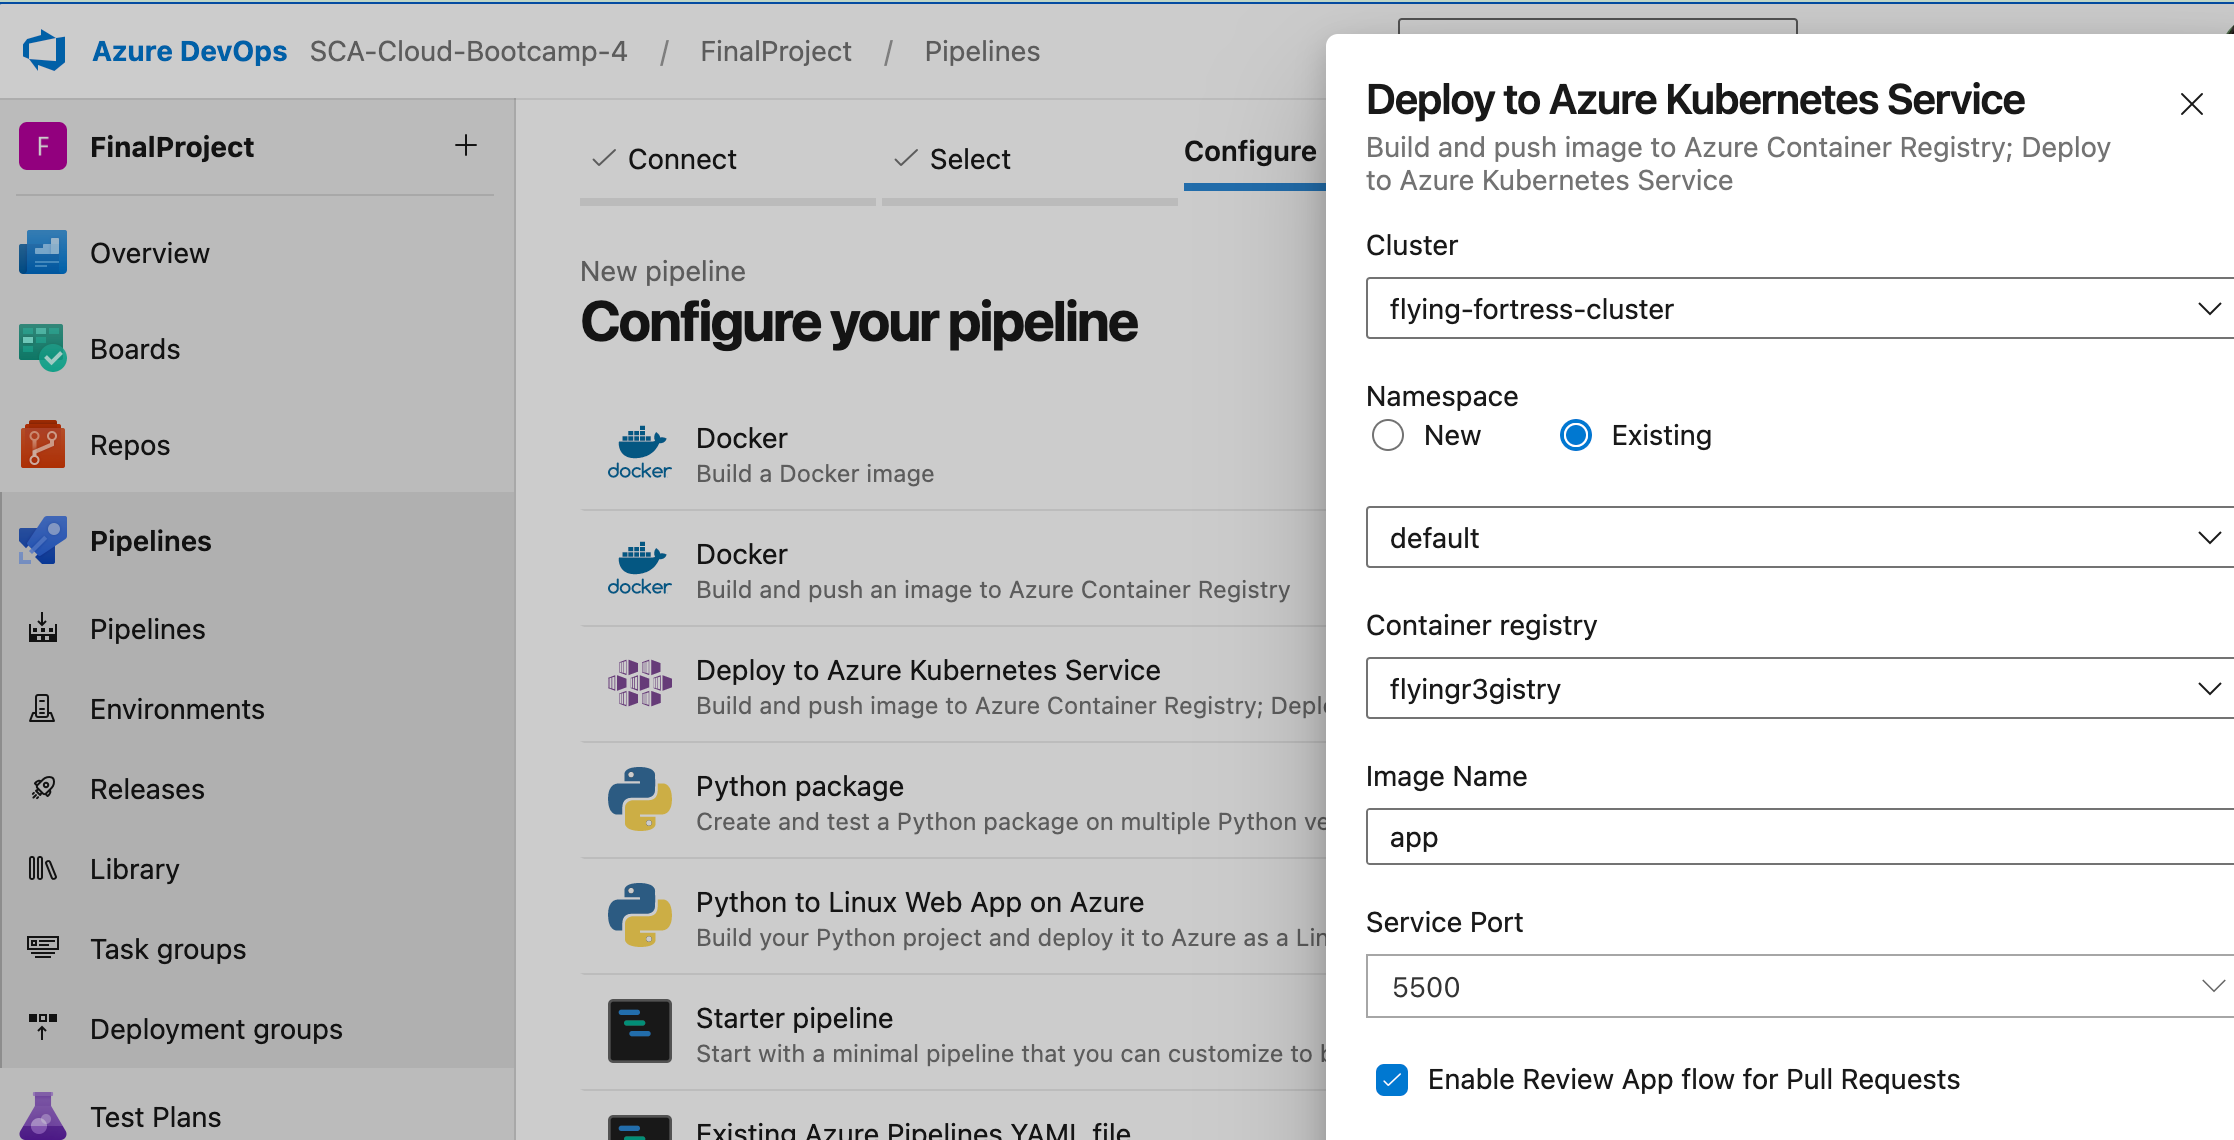
Task: Click the Test Plans flask icon
Action: point(42,1116)
